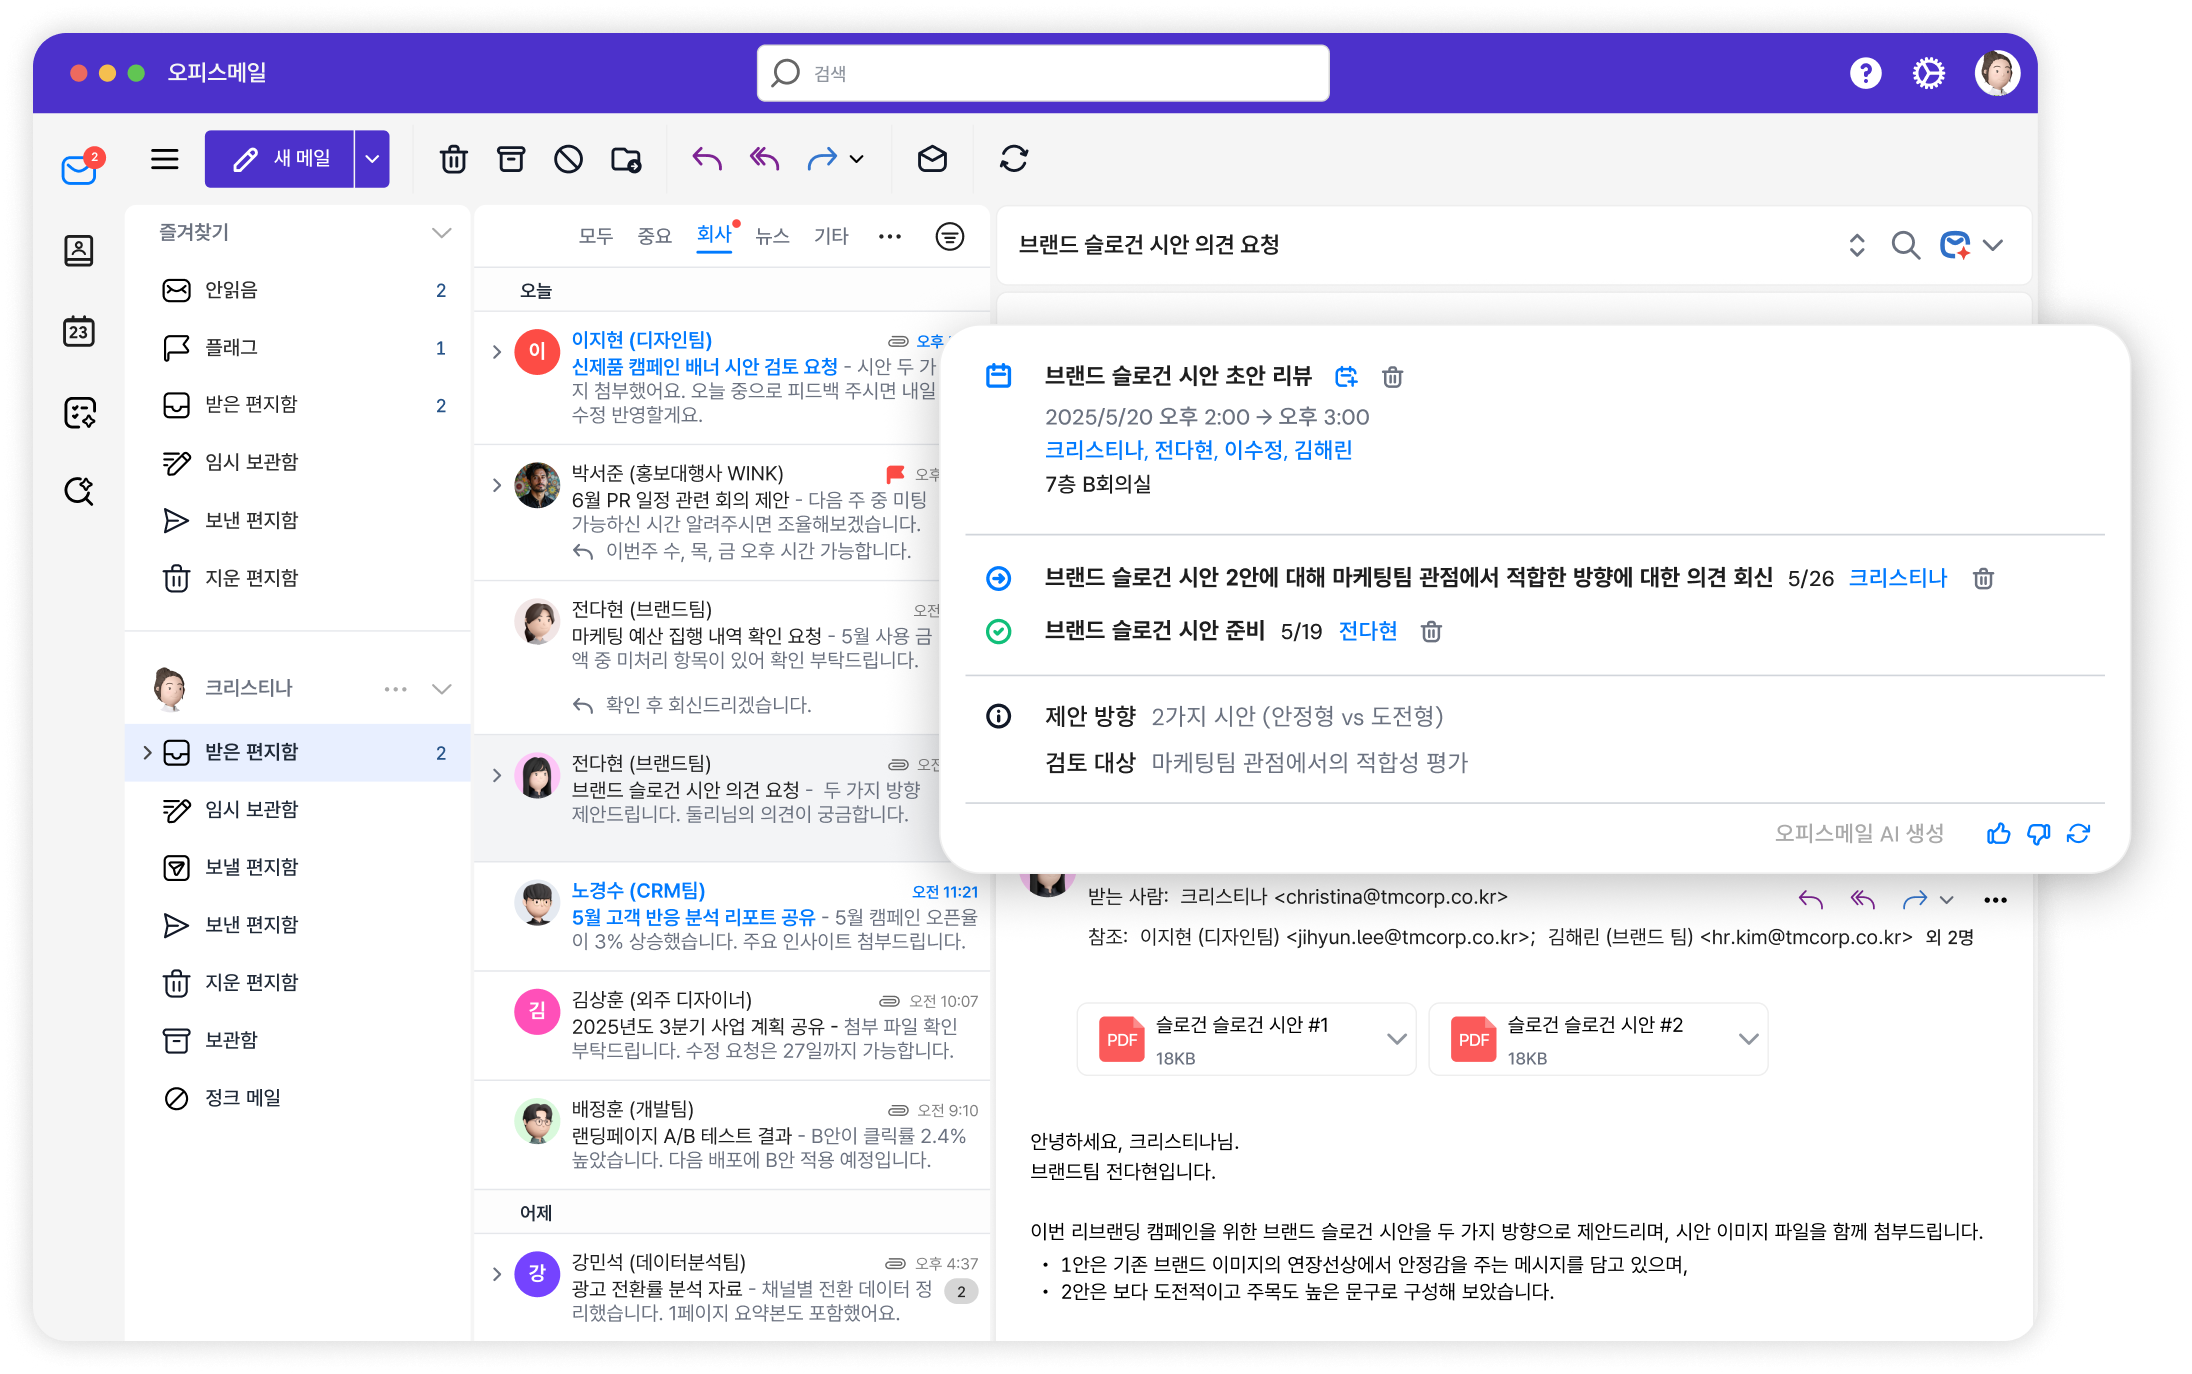Image resolution: width=2192 pixels, height=1374 pixels.
Task: Click the trash delete icon in toolbar
Action: (x=453, y=159)
